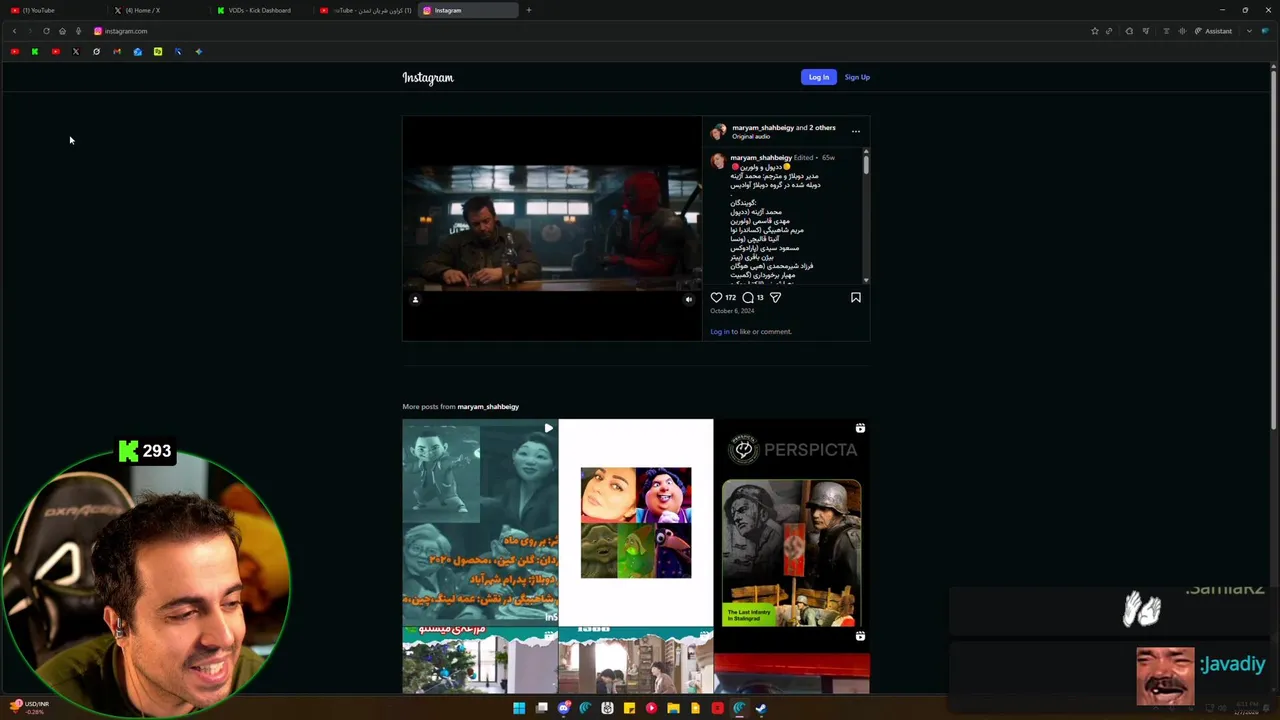This screenshot has width=1280, height=720.
Task: Open the green Kick bookmark shortcut
Action: pyautogui.click(x=35, y=51)
